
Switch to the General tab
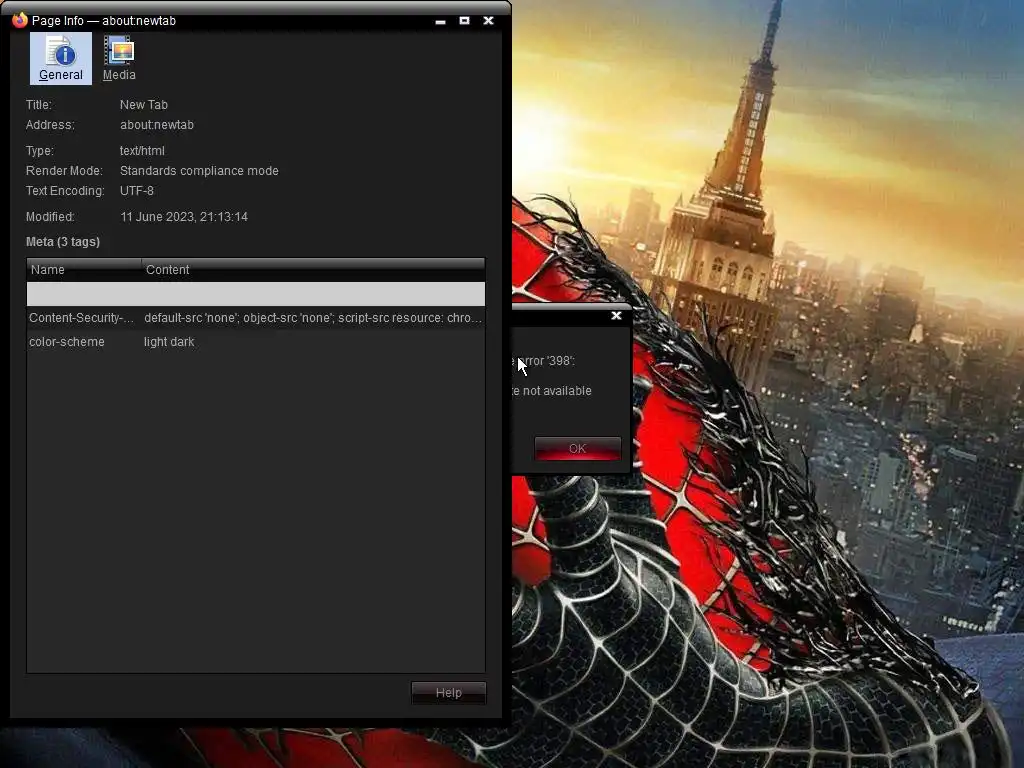tap(61, 58)
